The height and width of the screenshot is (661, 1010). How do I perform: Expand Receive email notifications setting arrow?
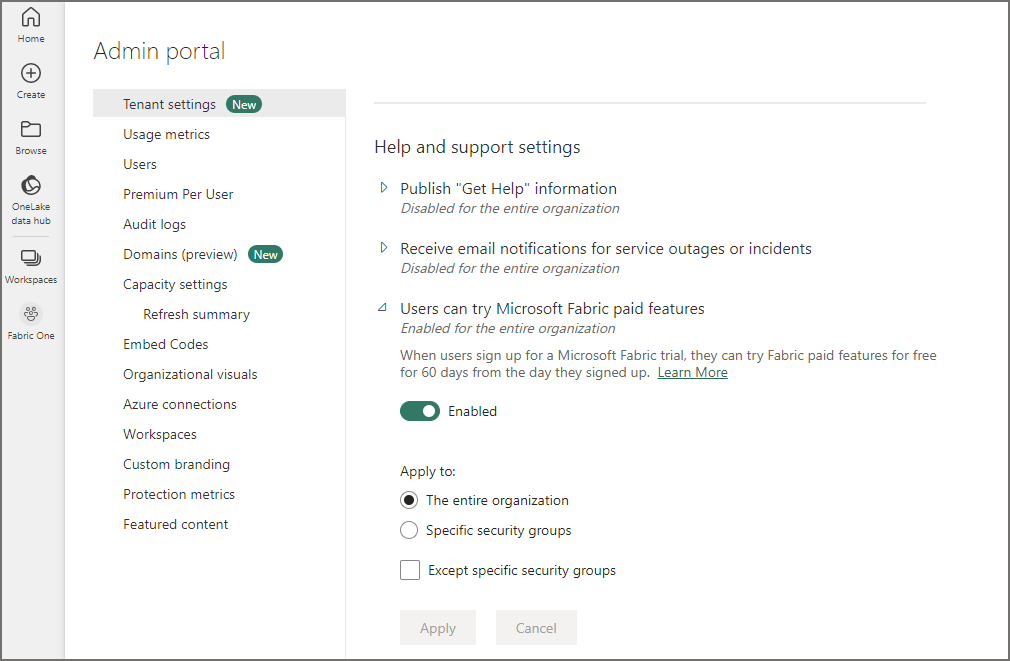click(x=384, y=247)
